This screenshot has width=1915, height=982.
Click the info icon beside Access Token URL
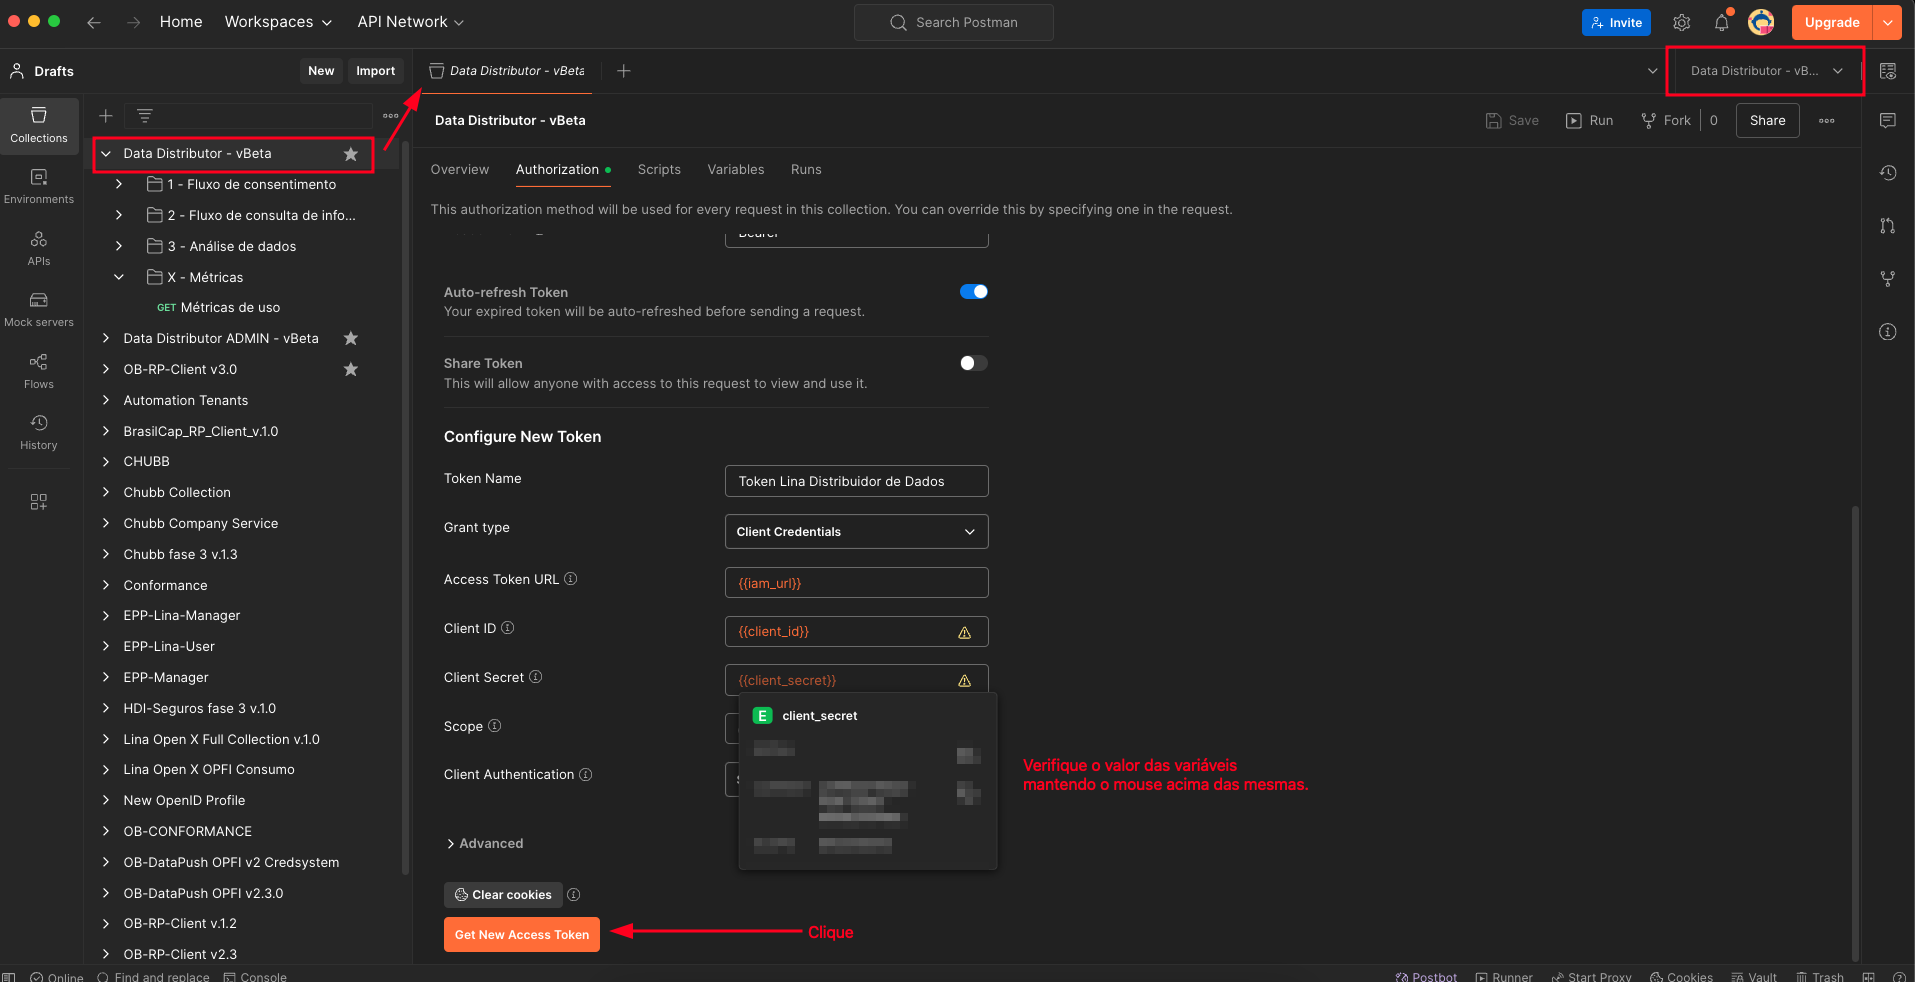[571, 579]
